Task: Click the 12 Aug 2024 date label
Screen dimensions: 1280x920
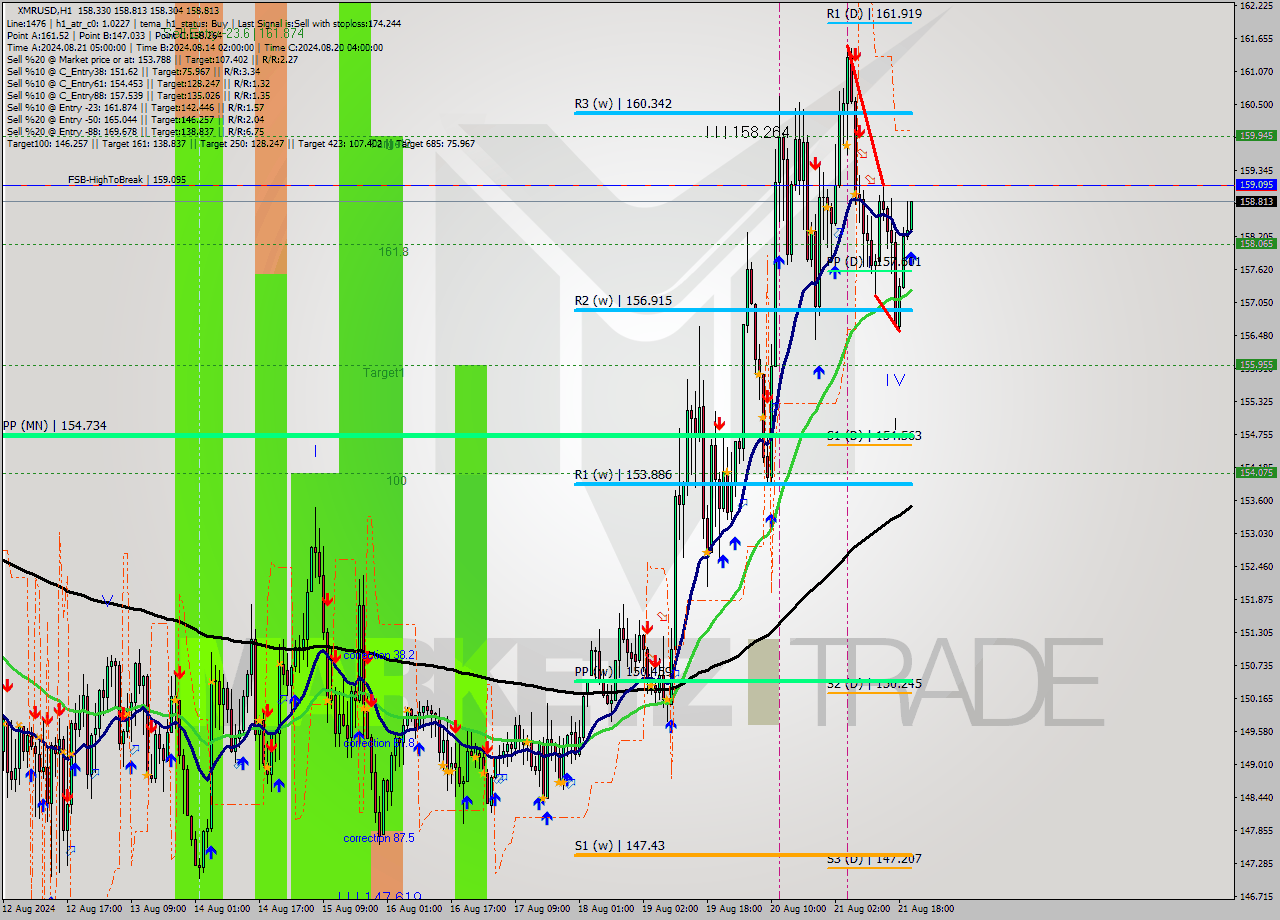Action: tap(27, 909)
